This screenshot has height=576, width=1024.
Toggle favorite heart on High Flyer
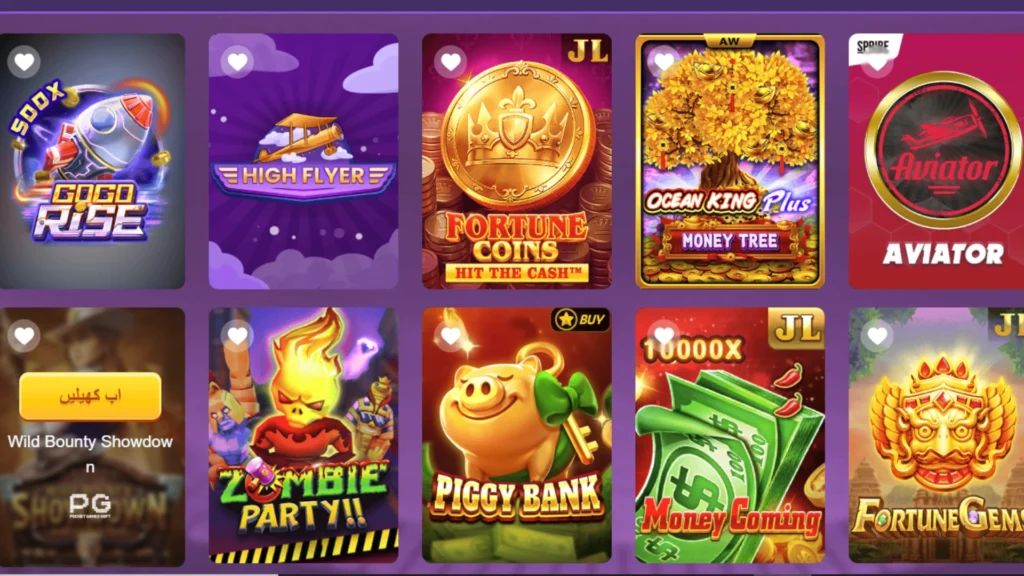237,62
